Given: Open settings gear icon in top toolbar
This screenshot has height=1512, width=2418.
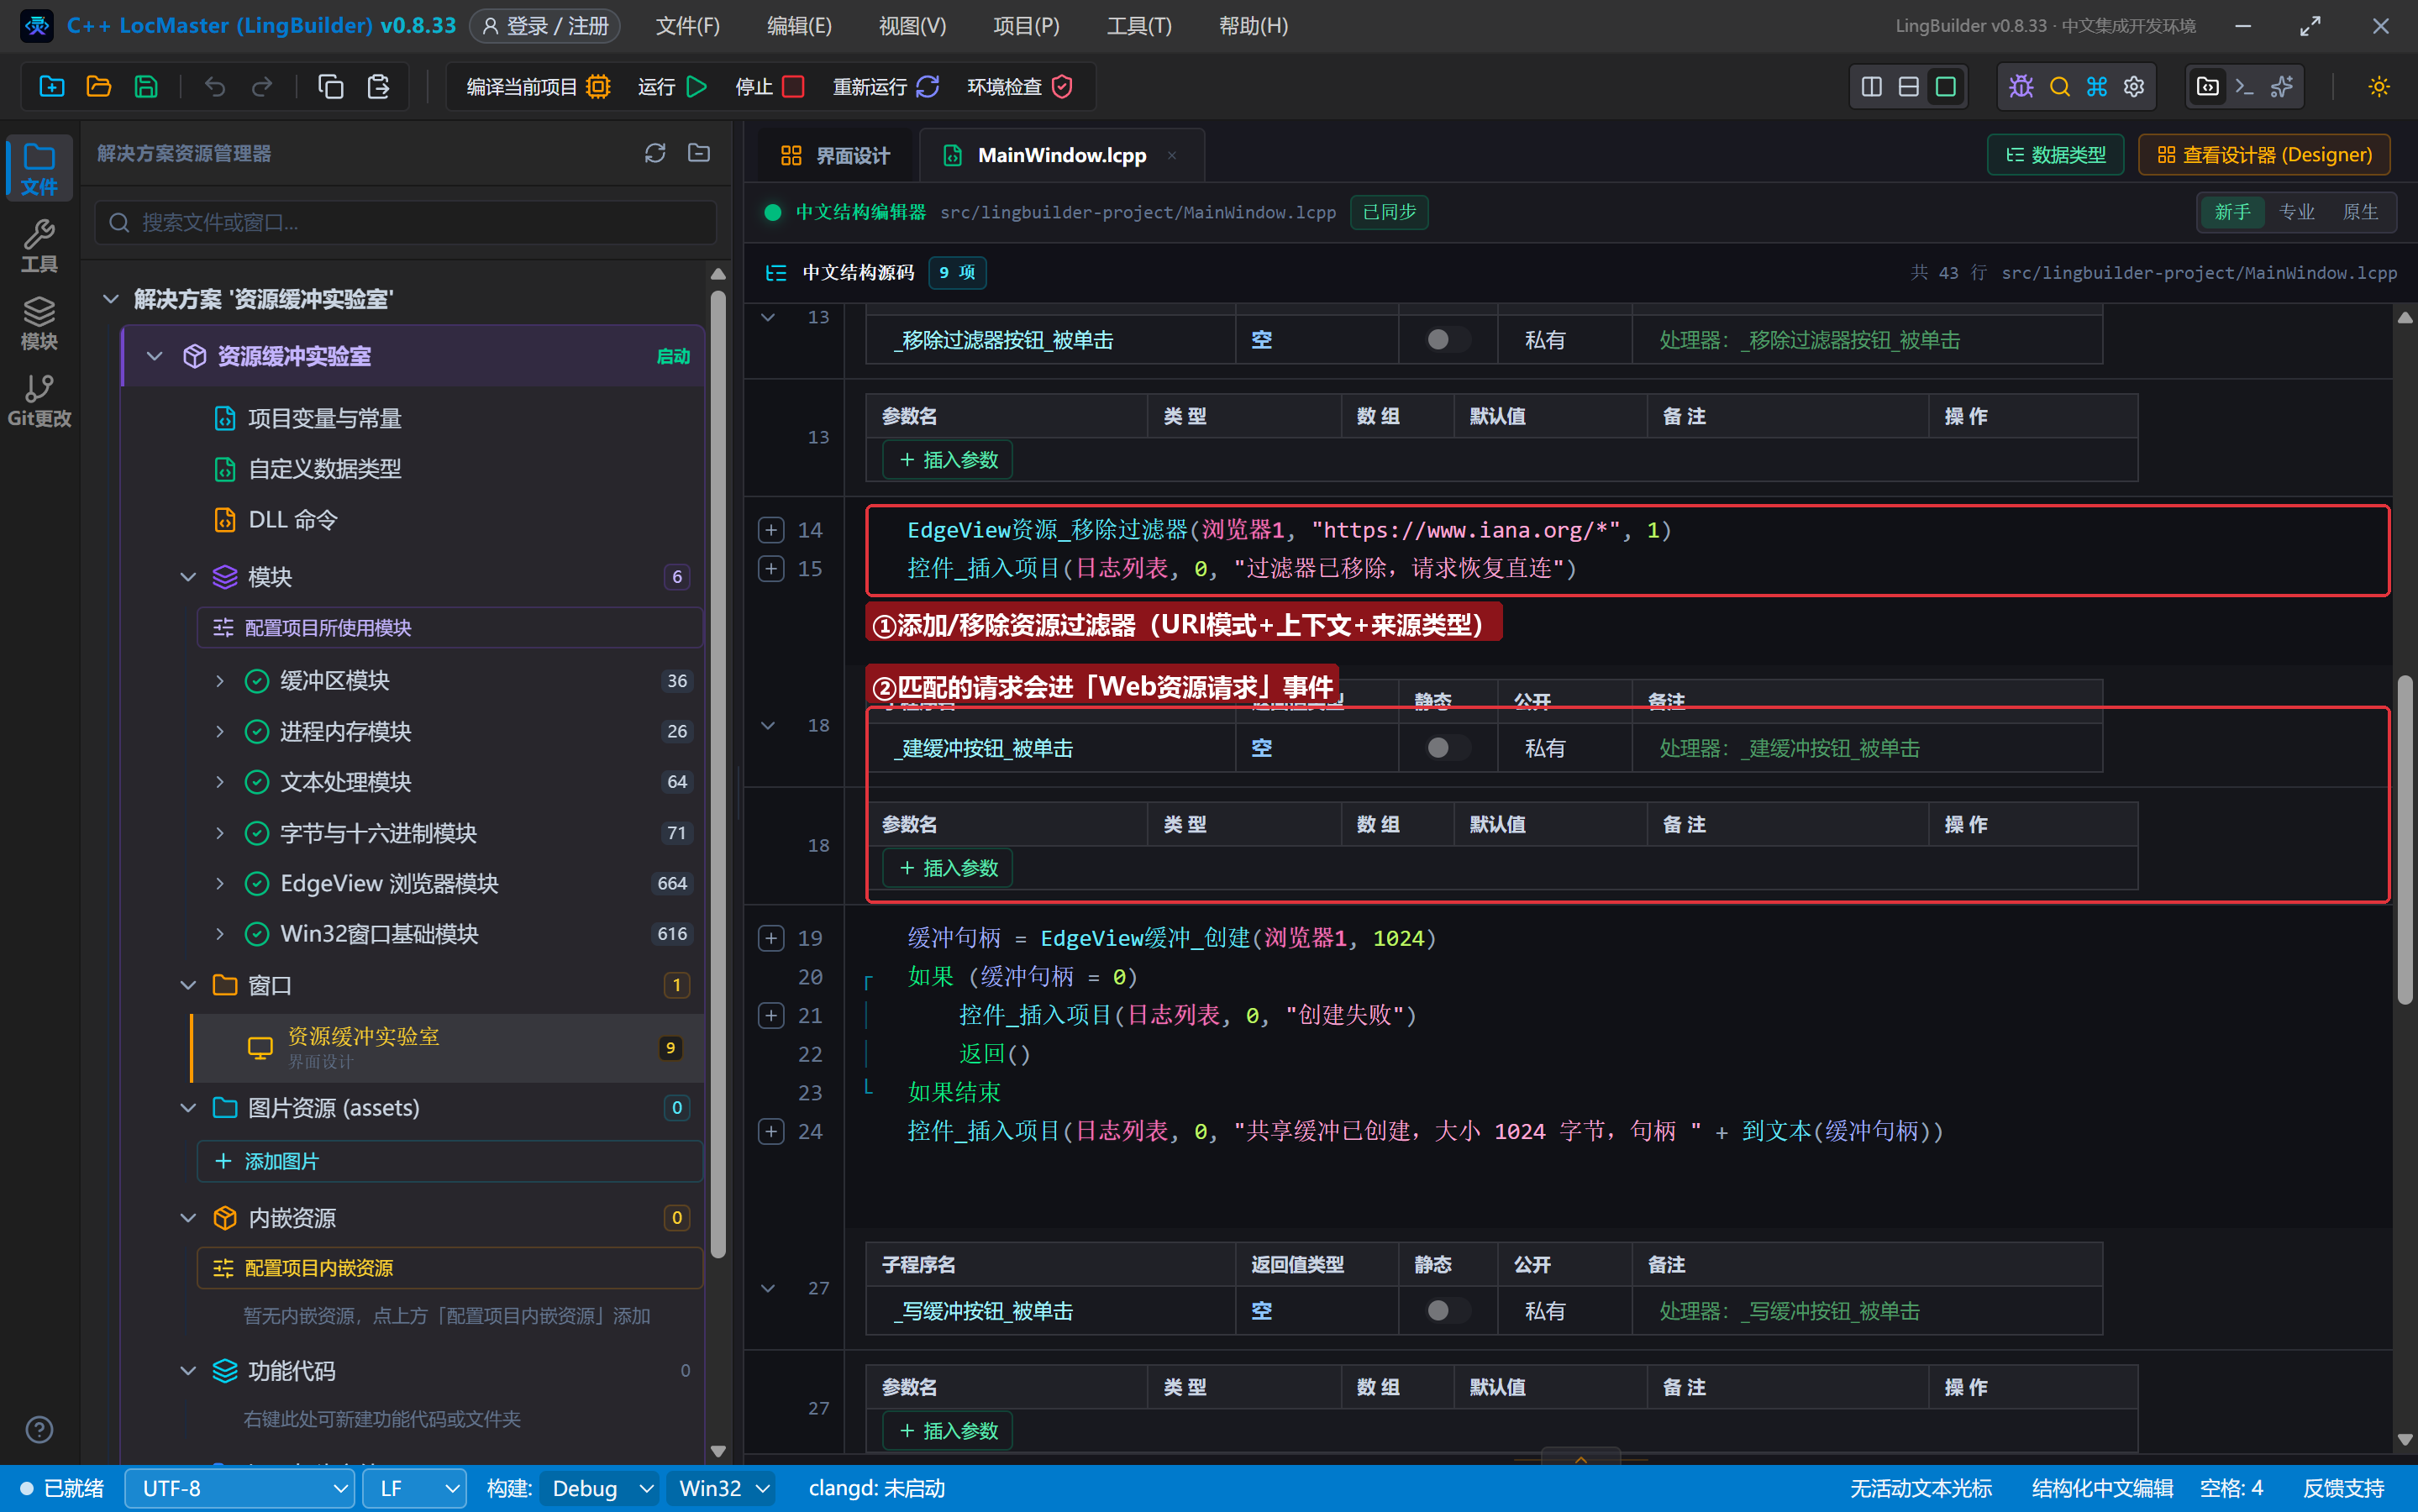Looking at the screenshot, I should [2134, 87].
